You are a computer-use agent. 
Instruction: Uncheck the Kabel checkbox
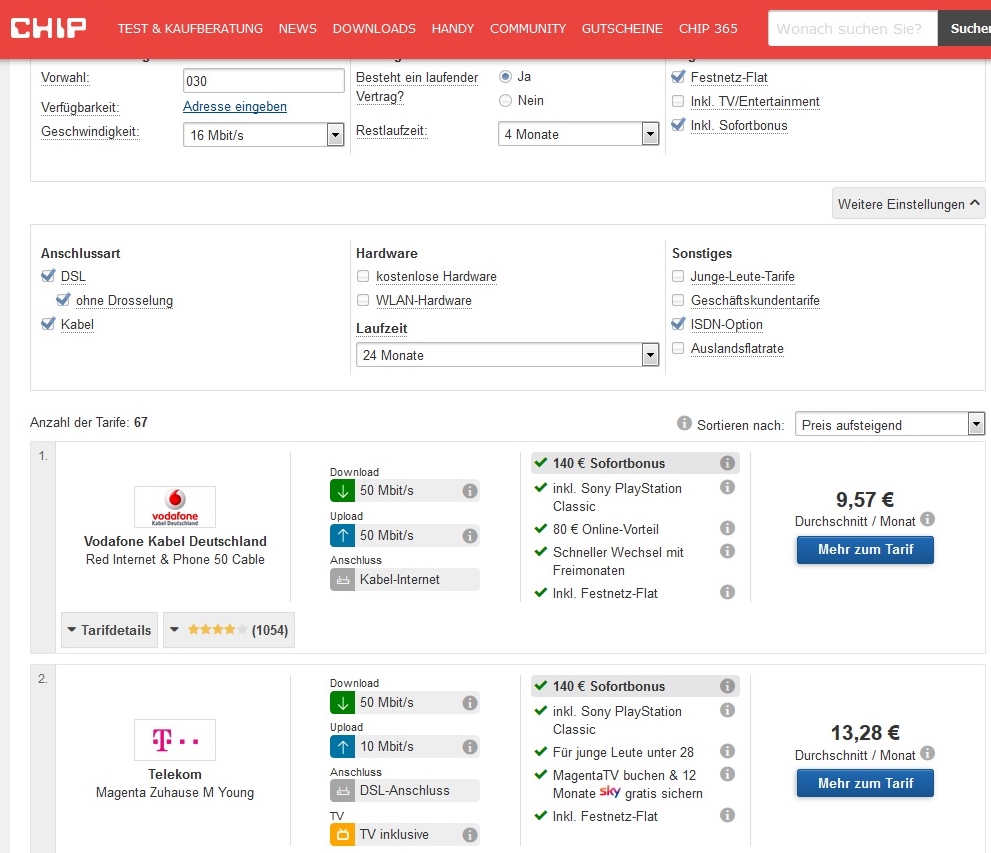click(x=48, y=324)
